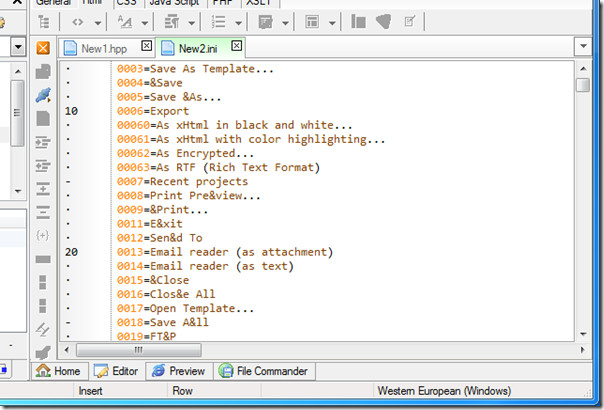The width and height of the screenshot is (604, 410).
Task: Click the left panel scroll-down arrow
Action: tap(18, 191)
